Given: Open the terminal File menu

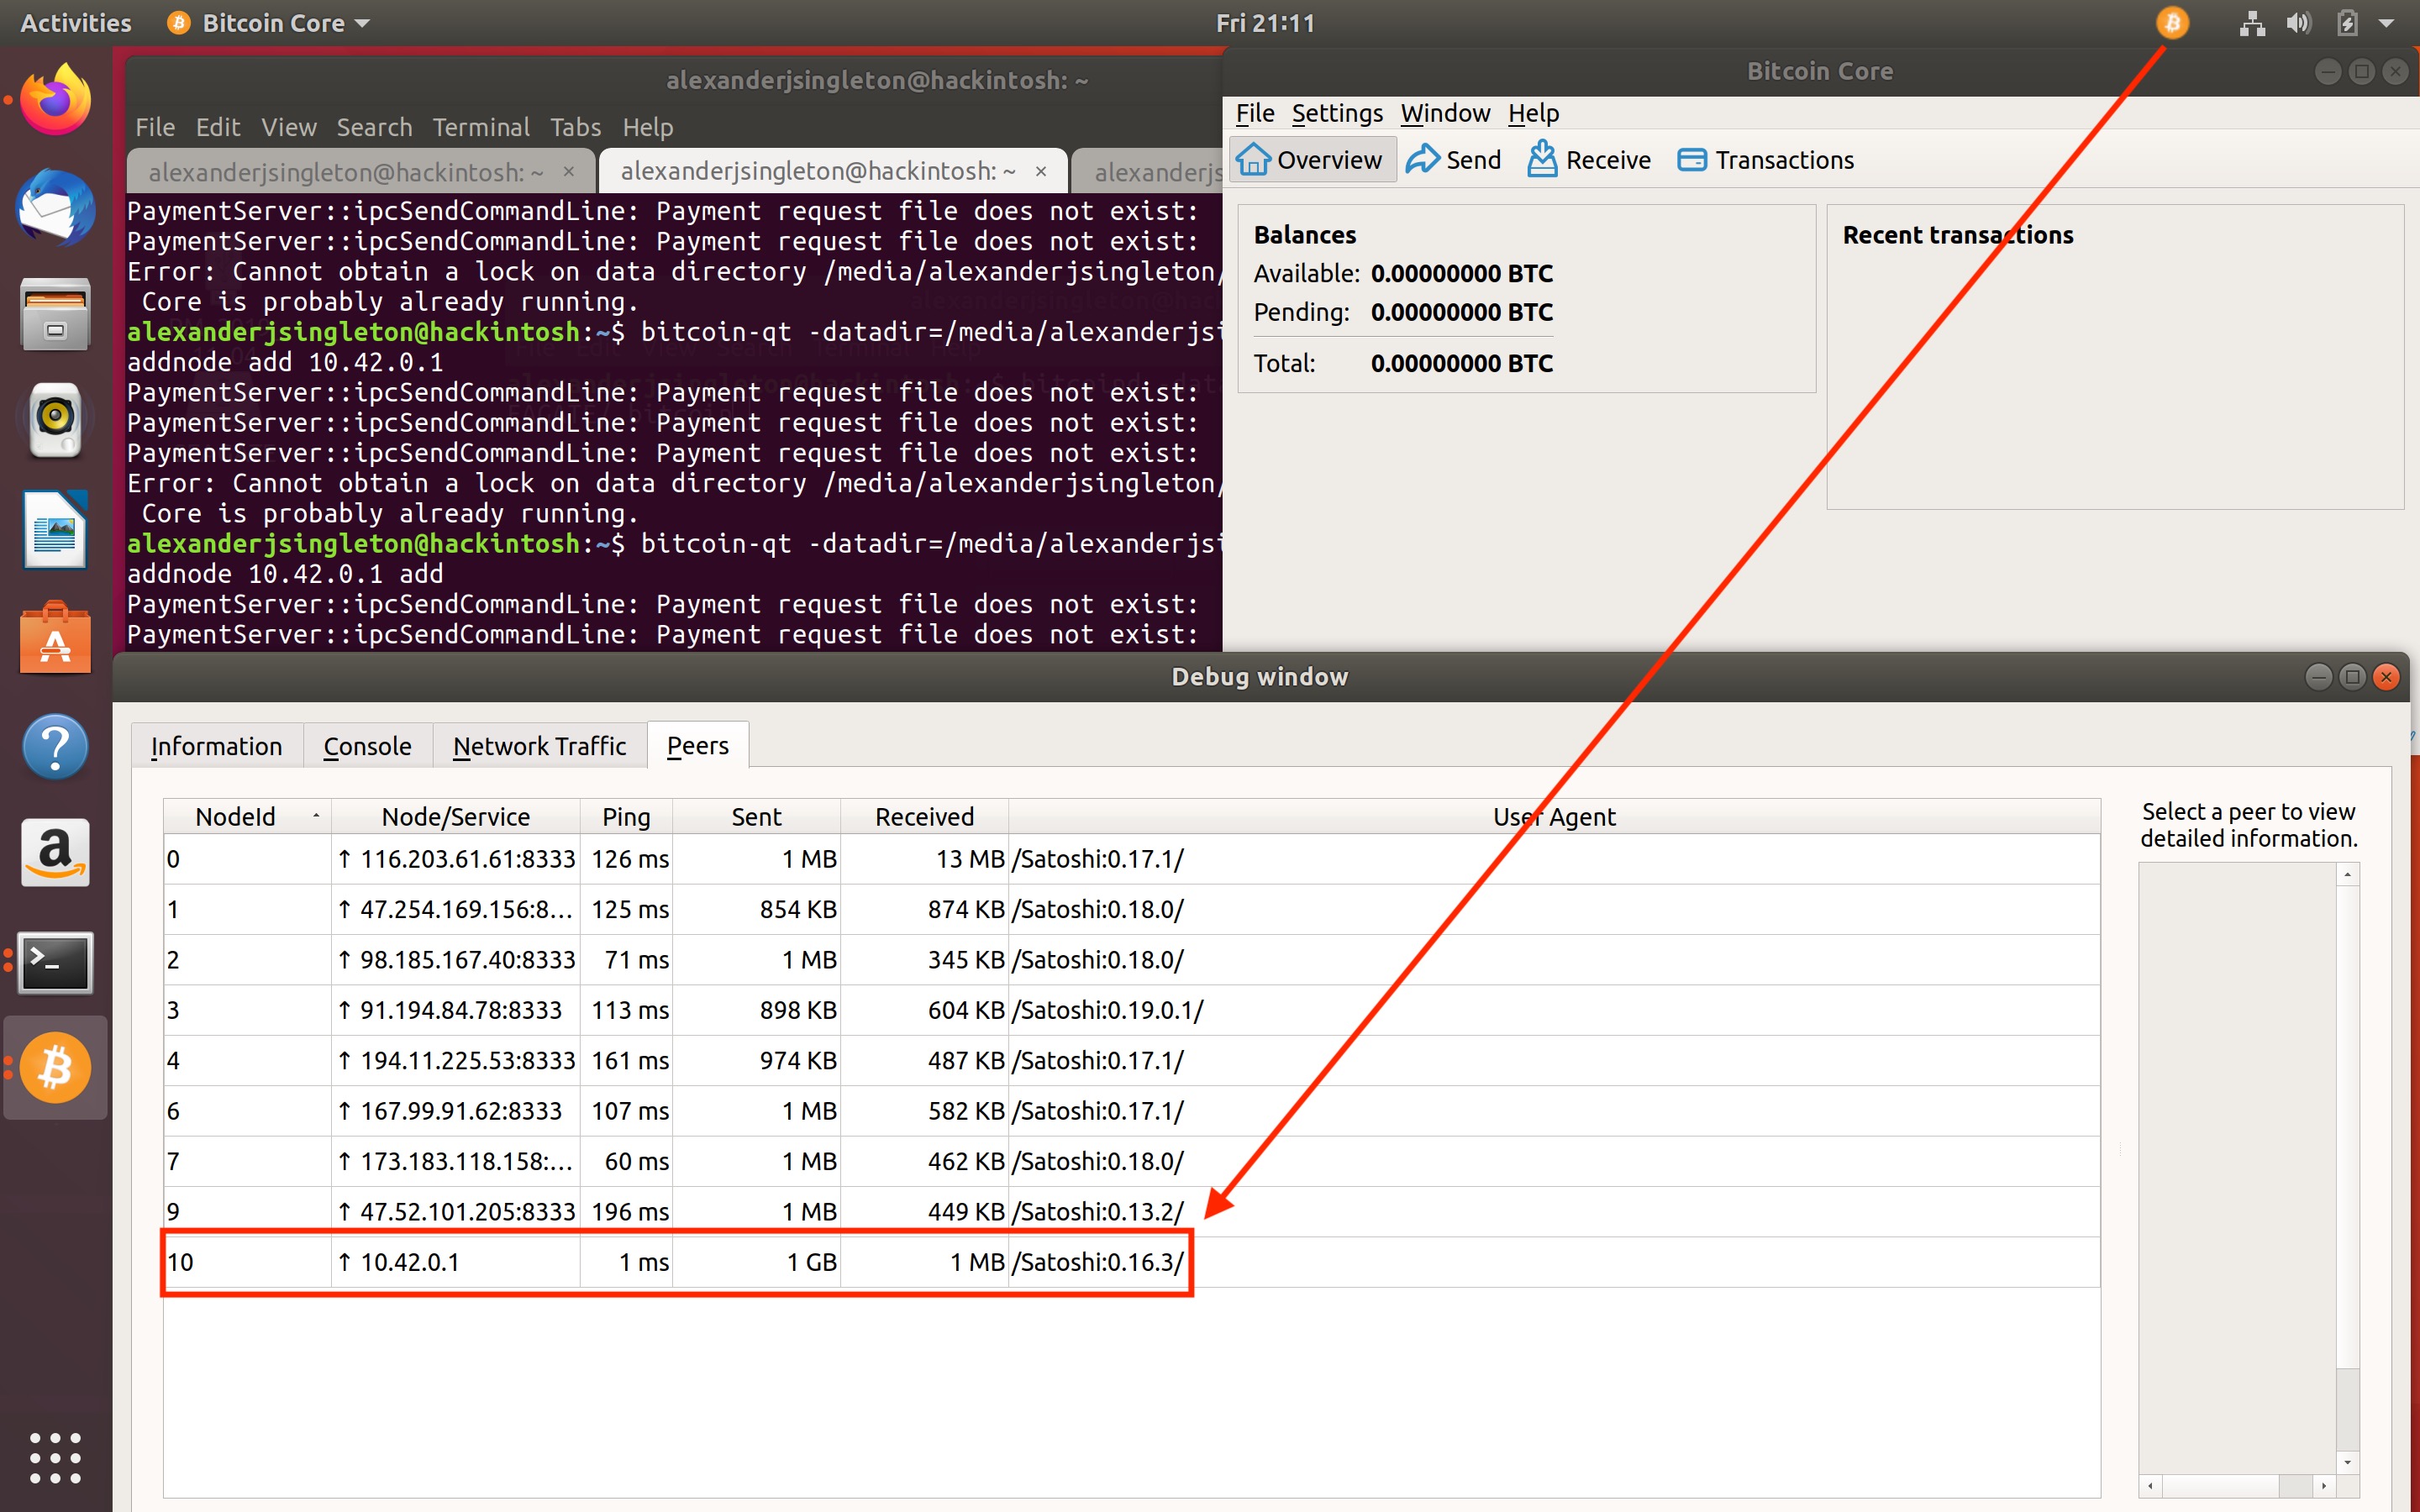Looking at the screenshot, I should [155, 127].
